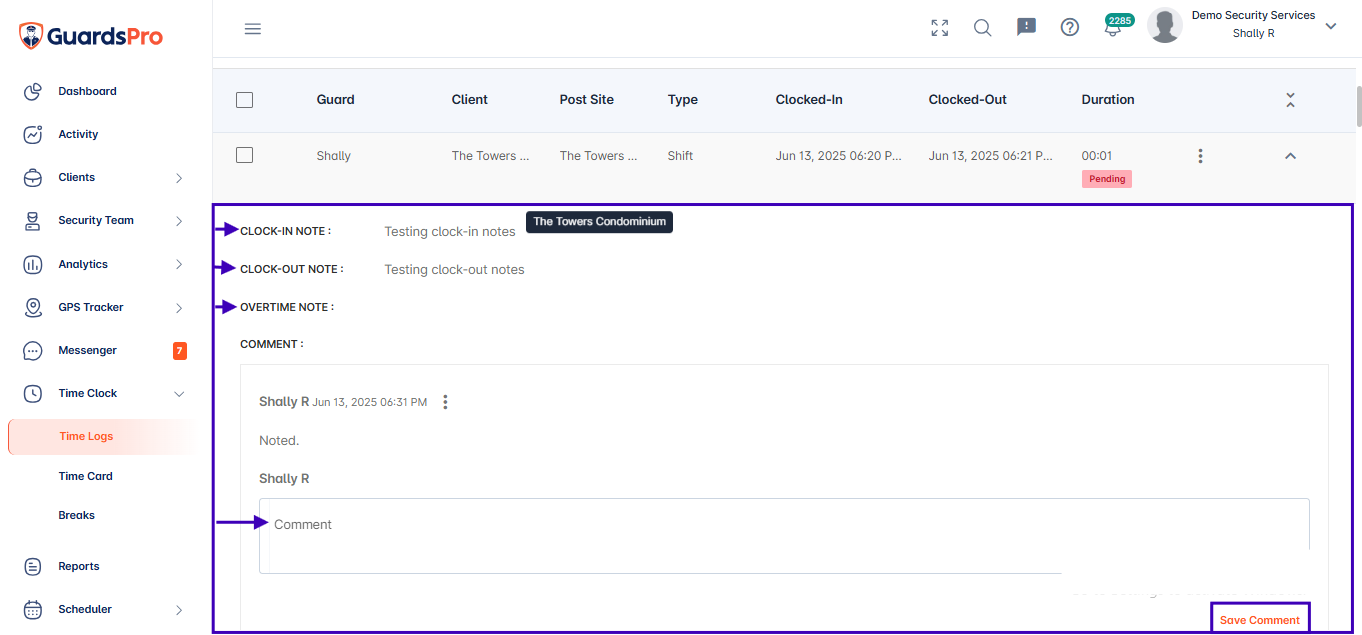The image size is (1362, 635).
Task: Click the GuardsPro logo
Action: coord(91,36)
